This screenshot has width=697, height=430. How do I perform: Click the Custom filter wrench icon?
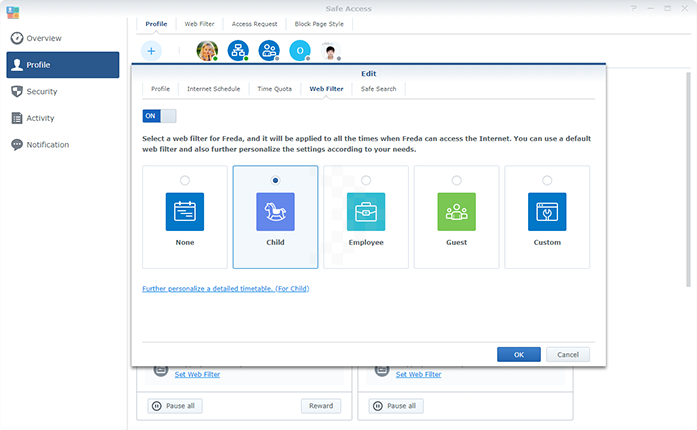547,212
